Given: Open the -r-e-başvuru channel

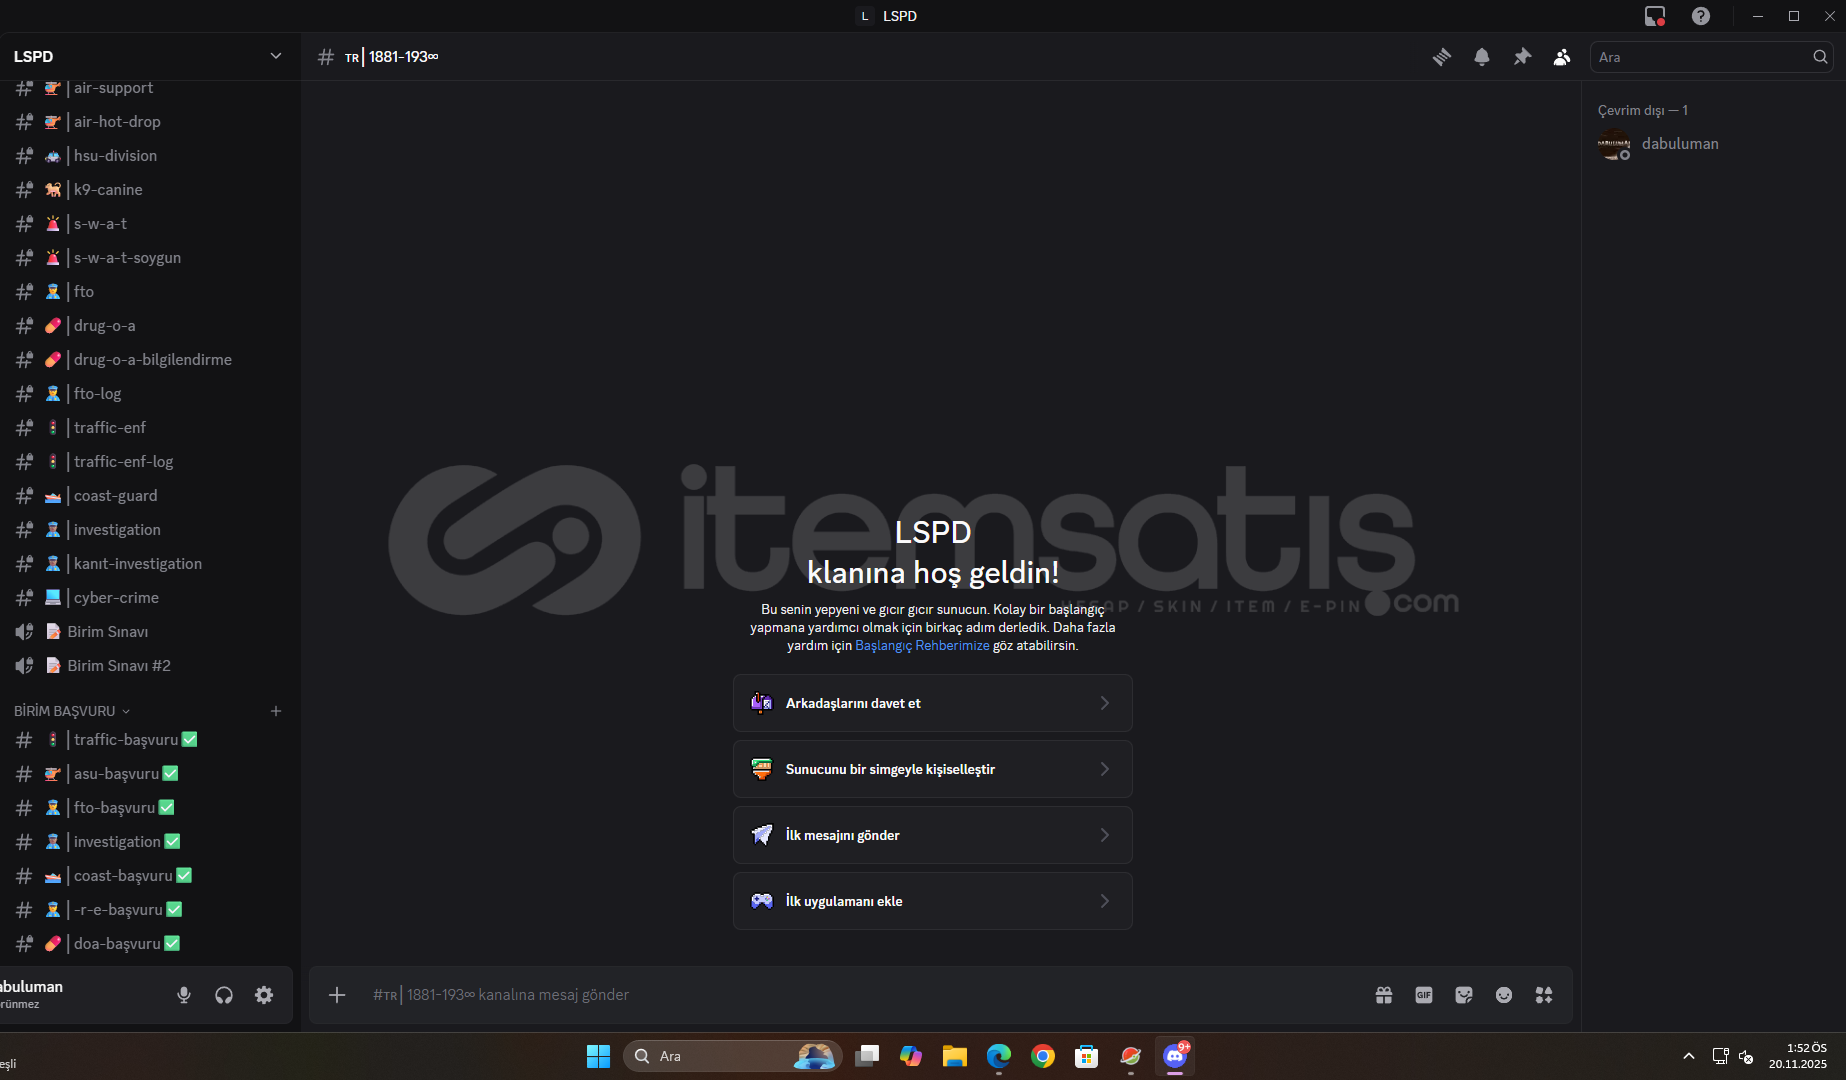Looking at the screenshot, I should click(x=150, y=910).
